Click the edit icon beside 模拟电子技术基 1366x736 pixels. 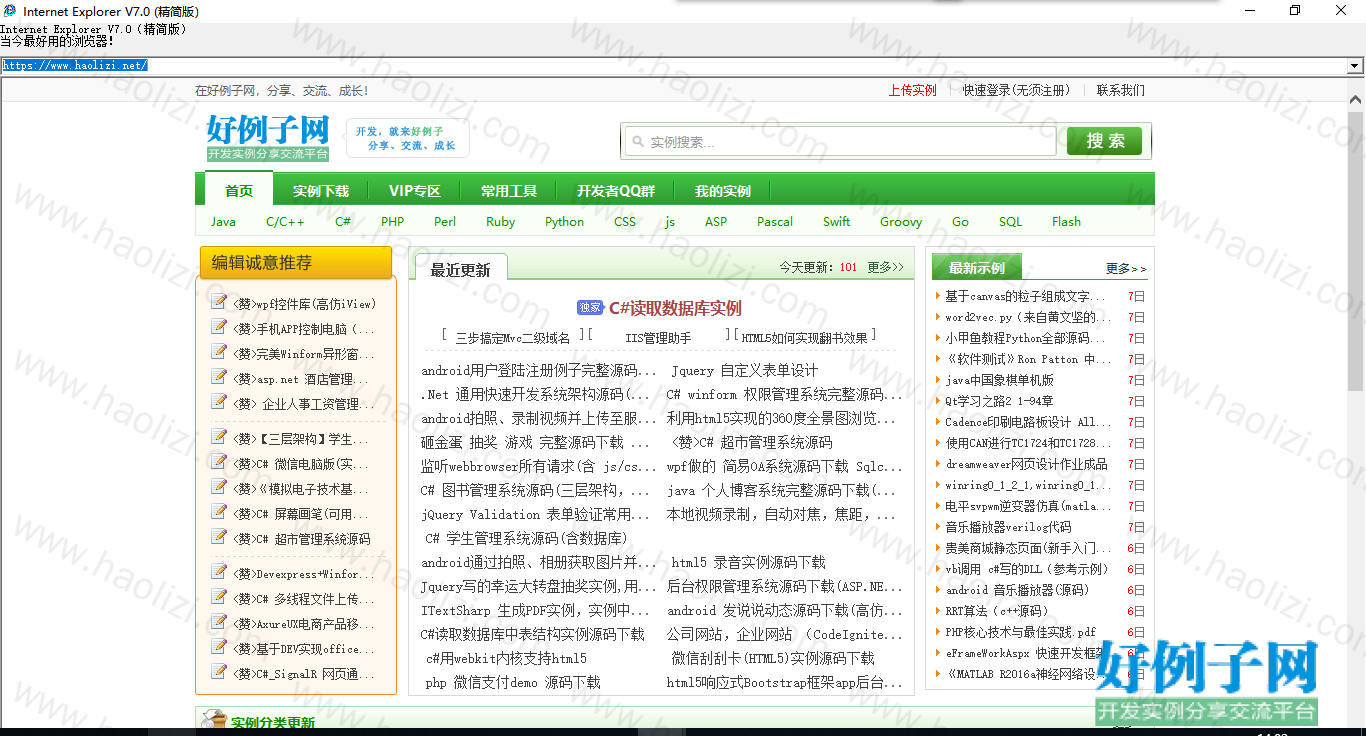(219, 486)
